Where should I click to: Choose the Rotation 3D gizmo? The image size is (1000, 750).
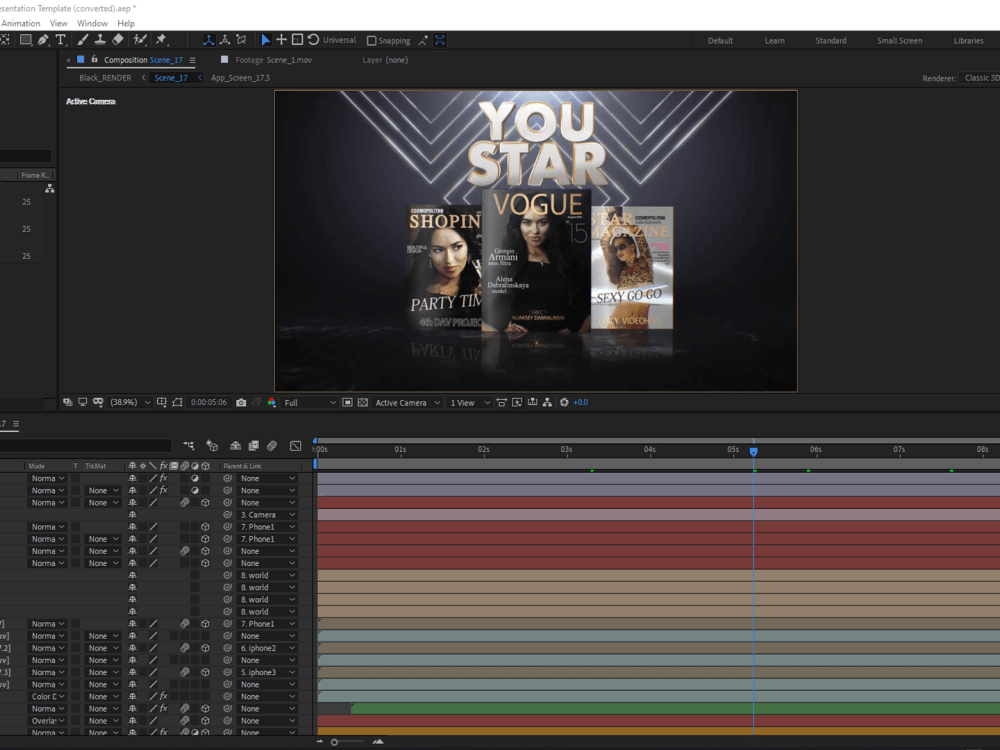(313, 40)
